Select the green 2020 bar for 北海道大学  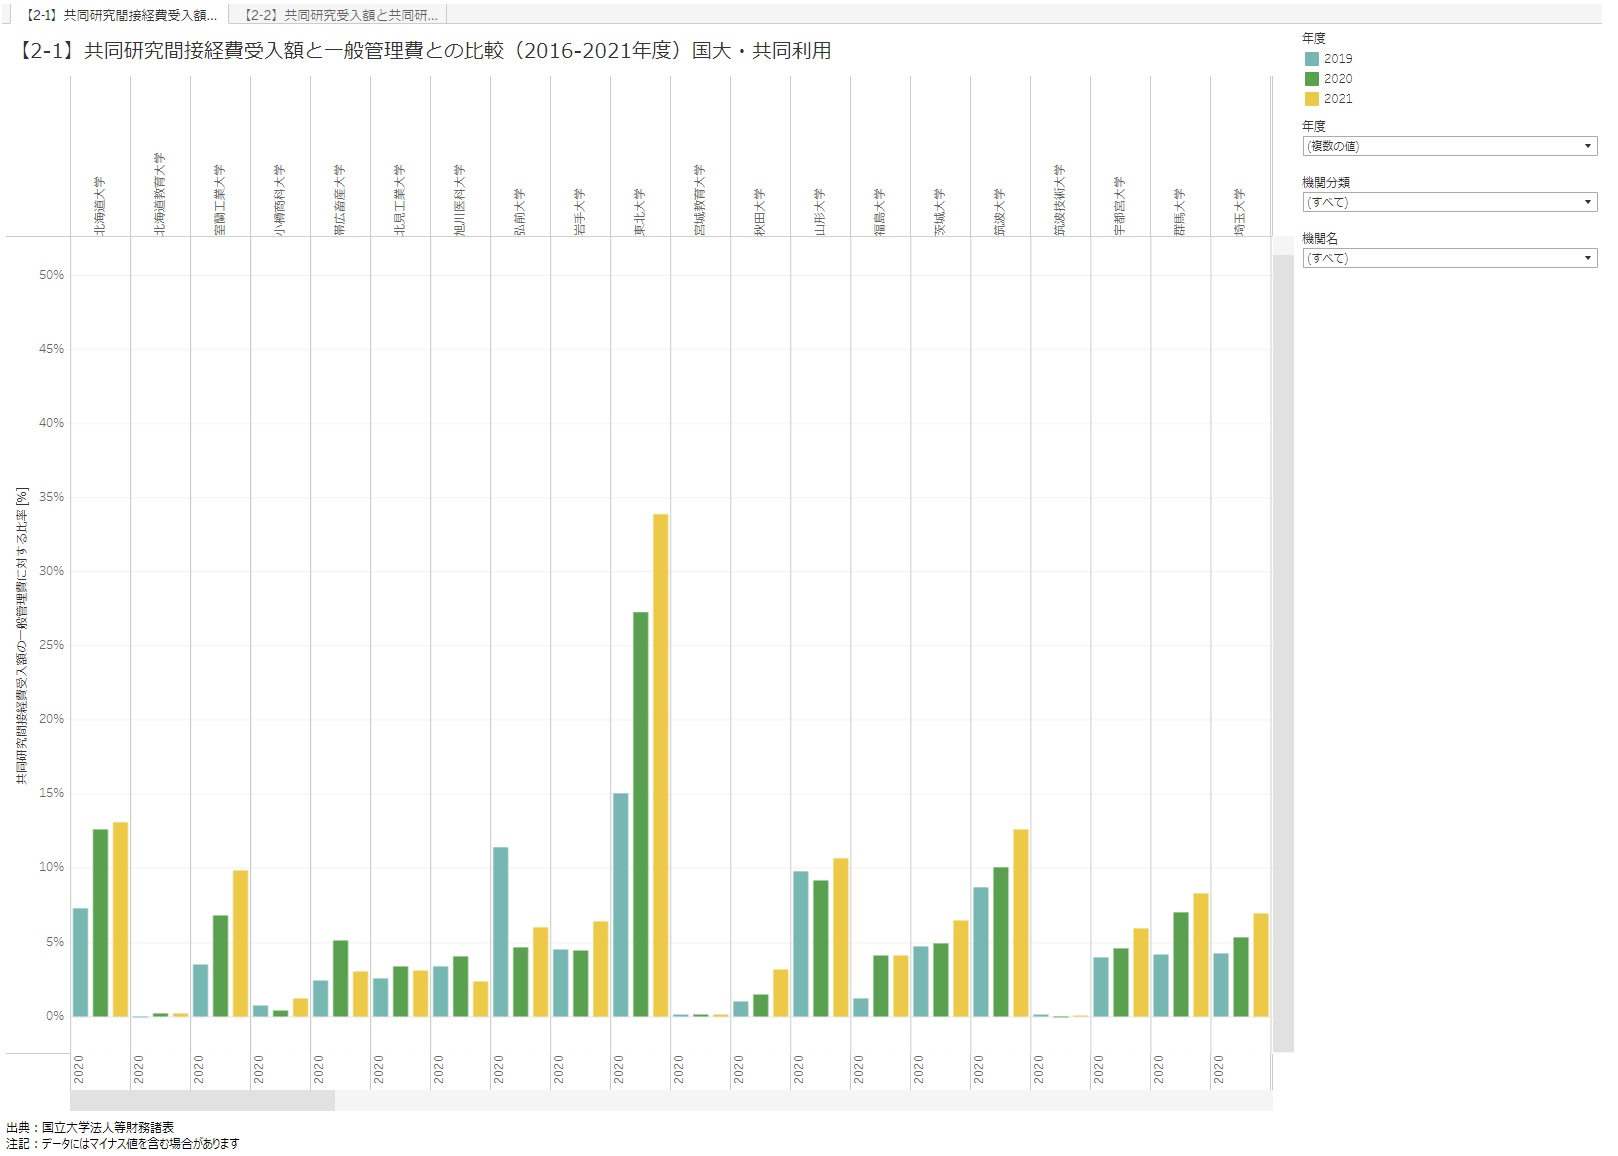pyautogui.click(x=101, y=923)
